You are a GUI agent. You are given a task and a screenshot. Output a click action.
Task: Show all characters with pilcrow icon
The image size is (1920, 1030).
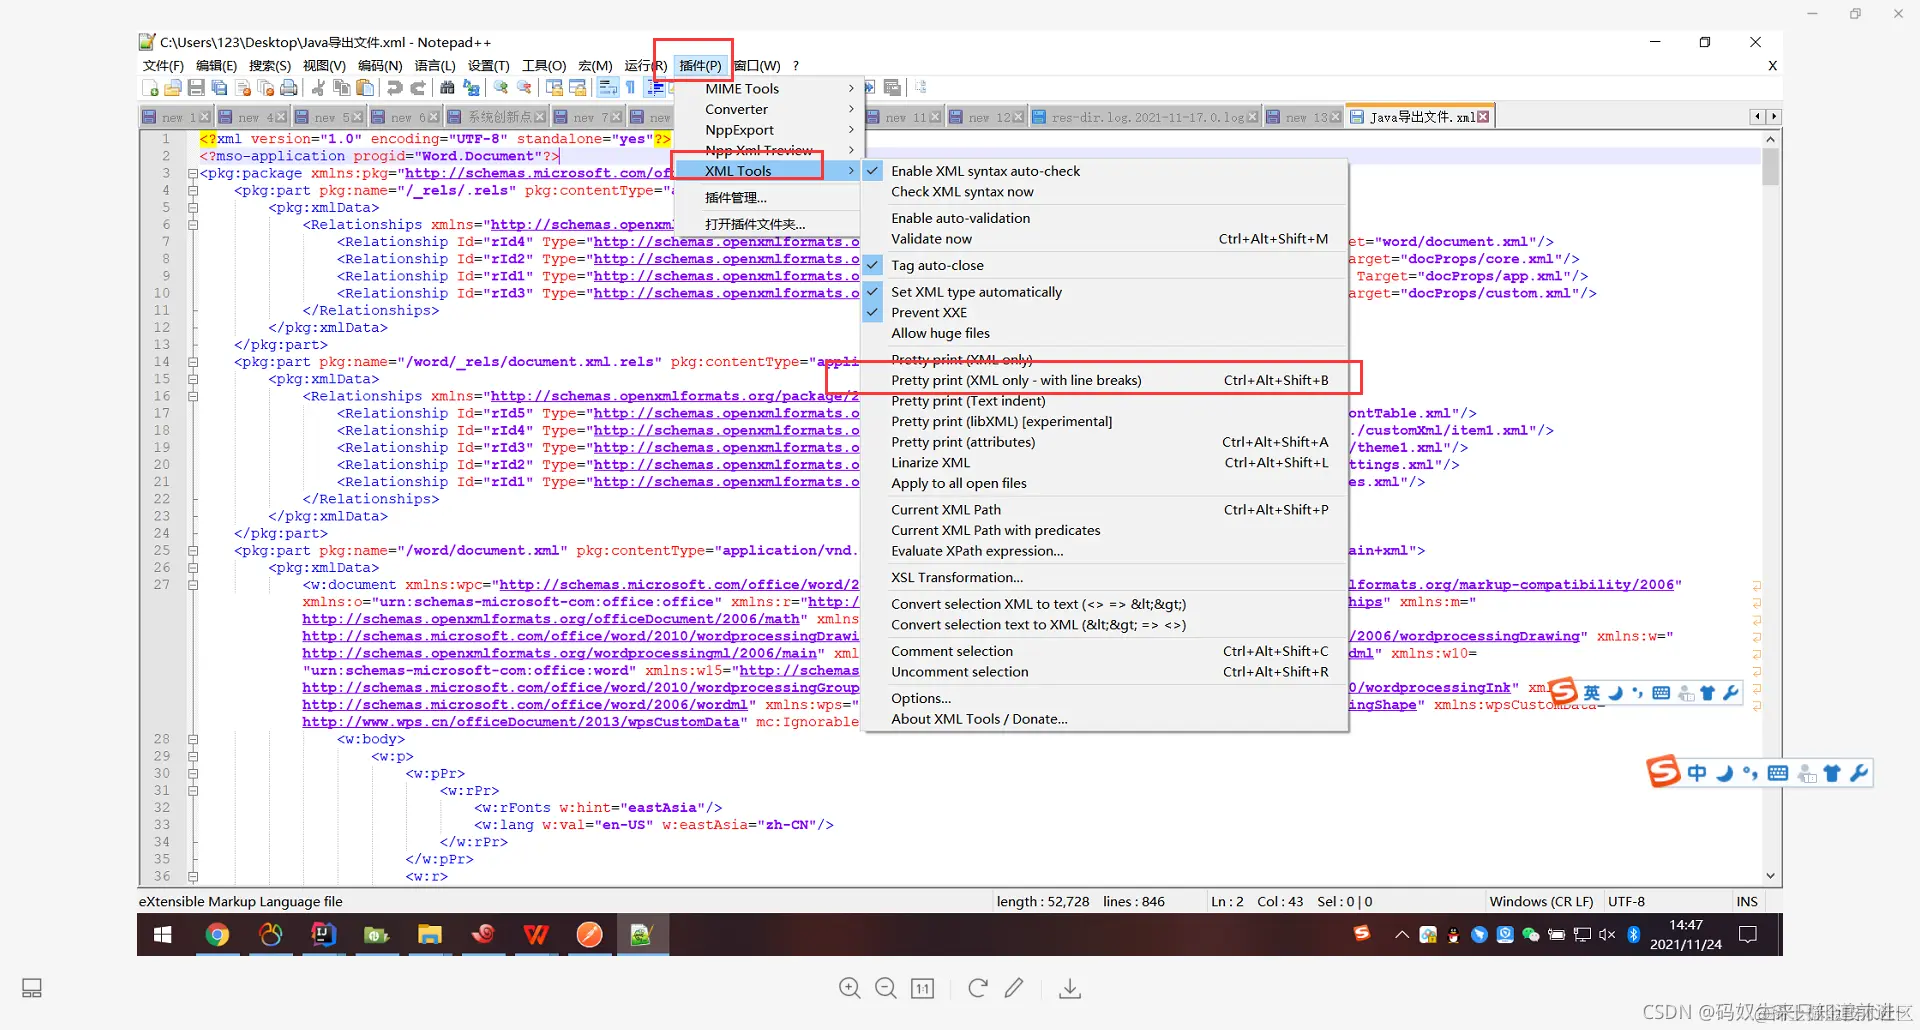630,88
